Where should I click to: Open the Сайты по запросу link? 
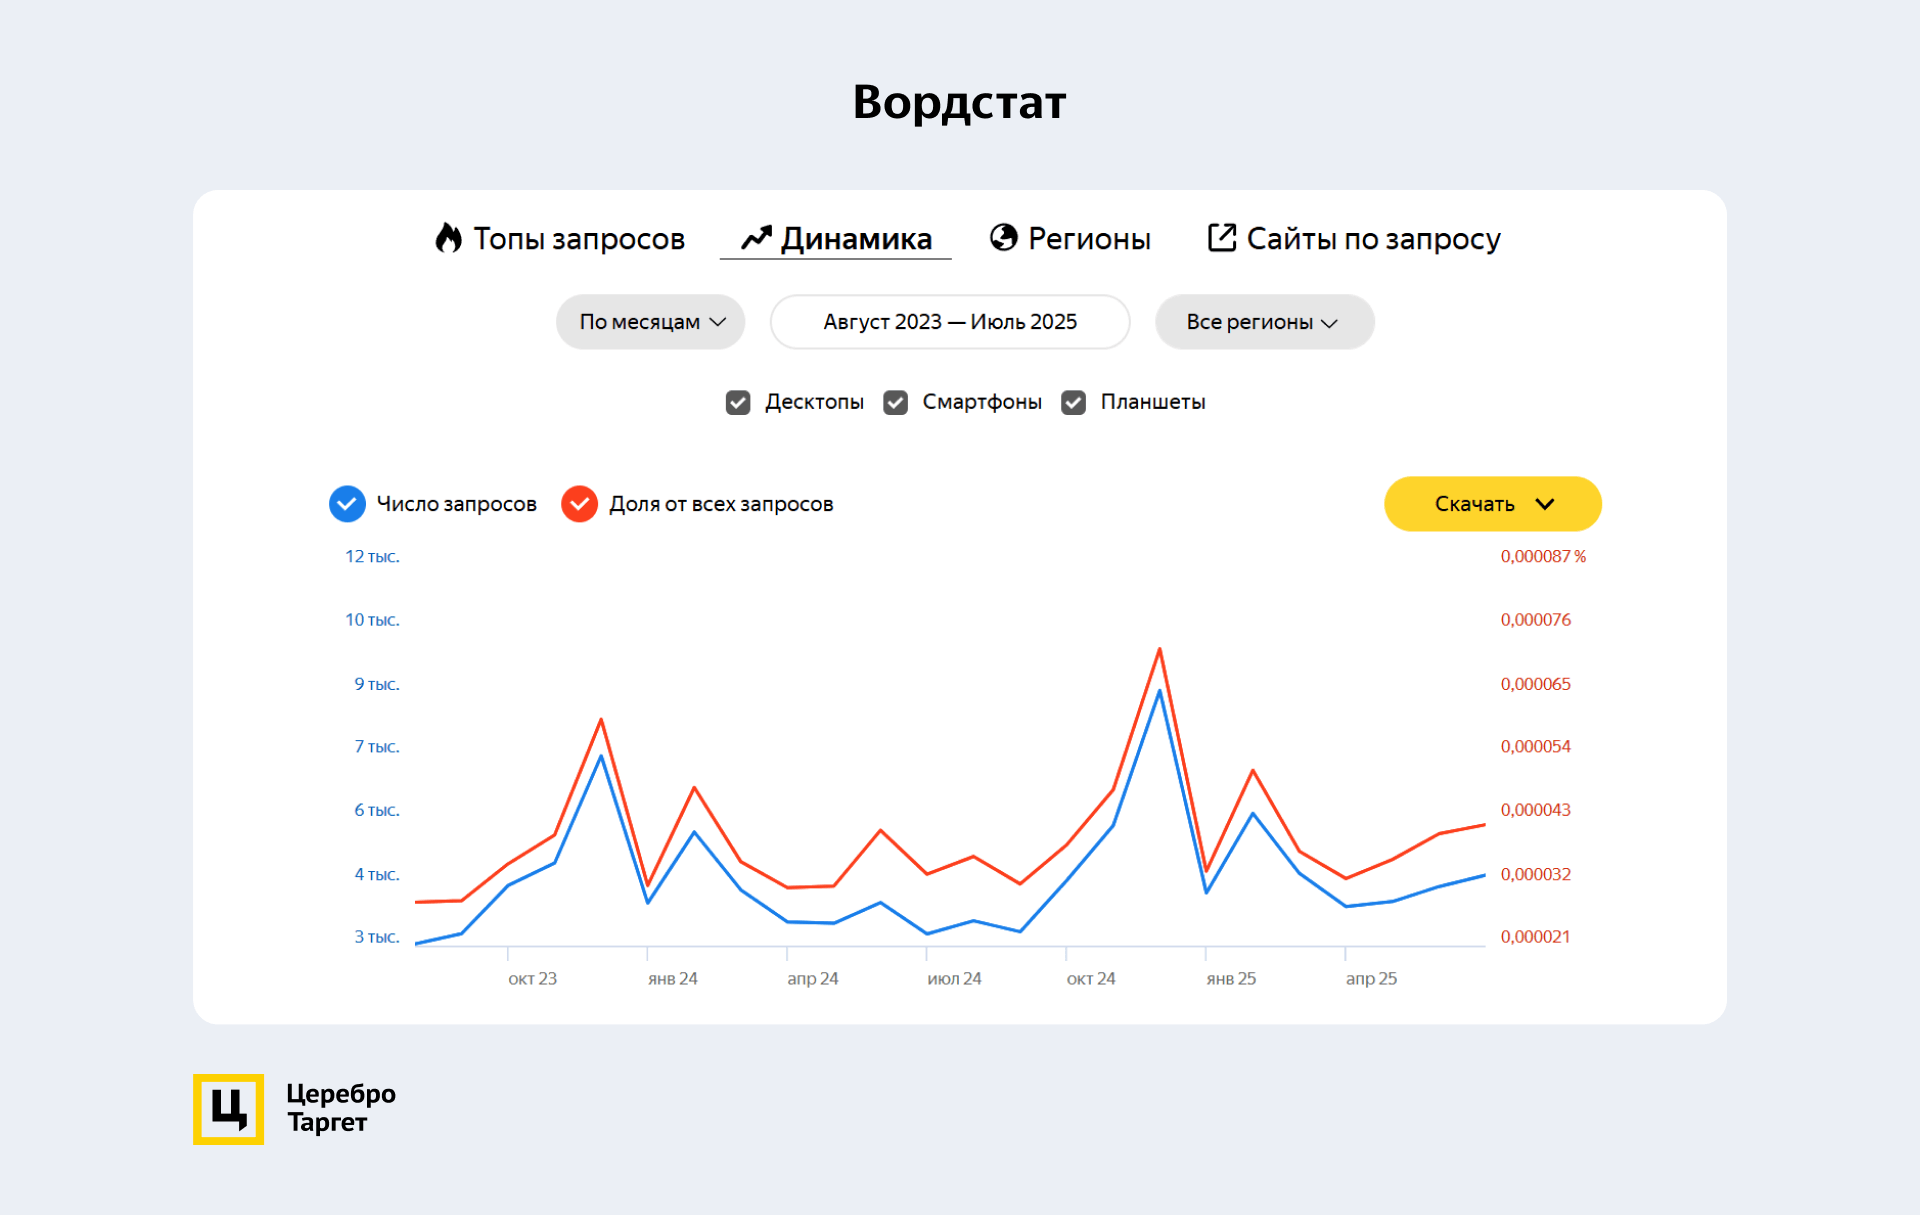pos(1372,238)
